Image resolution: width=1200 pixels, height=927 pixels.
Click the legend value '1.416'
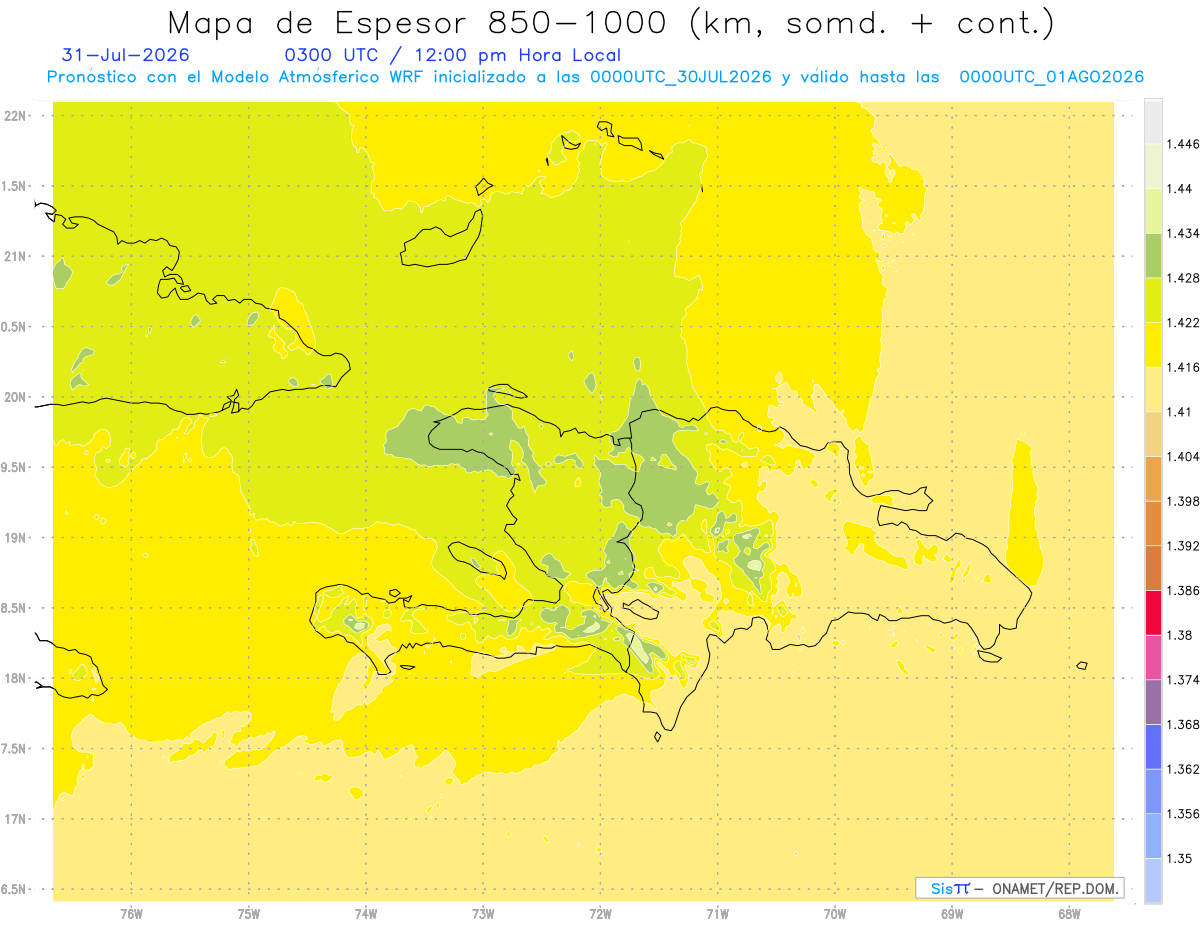pos(1184,367)
